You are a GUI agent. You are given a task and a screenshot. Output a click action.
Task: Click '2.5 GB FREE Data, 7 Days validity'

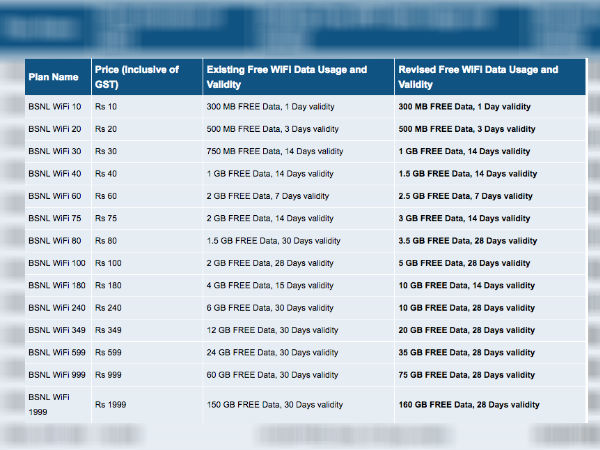(x=465, y=196)
